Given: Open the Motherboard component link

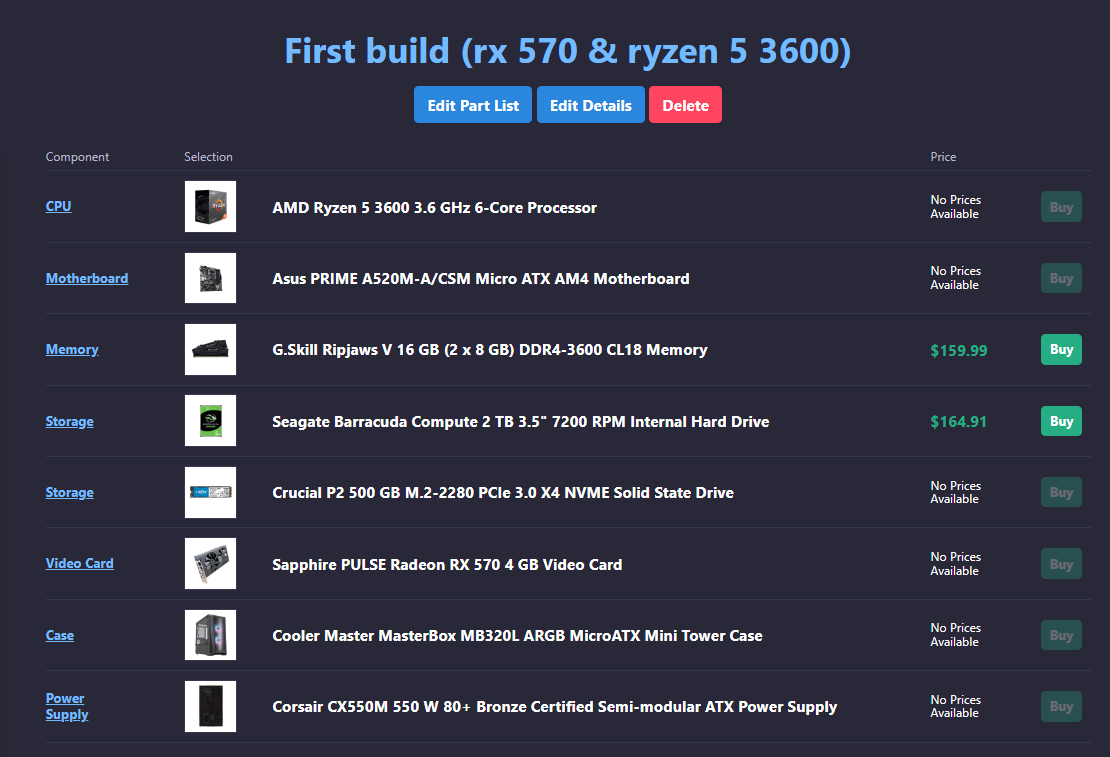Looking at the screenshot, I should pos(87,278).
